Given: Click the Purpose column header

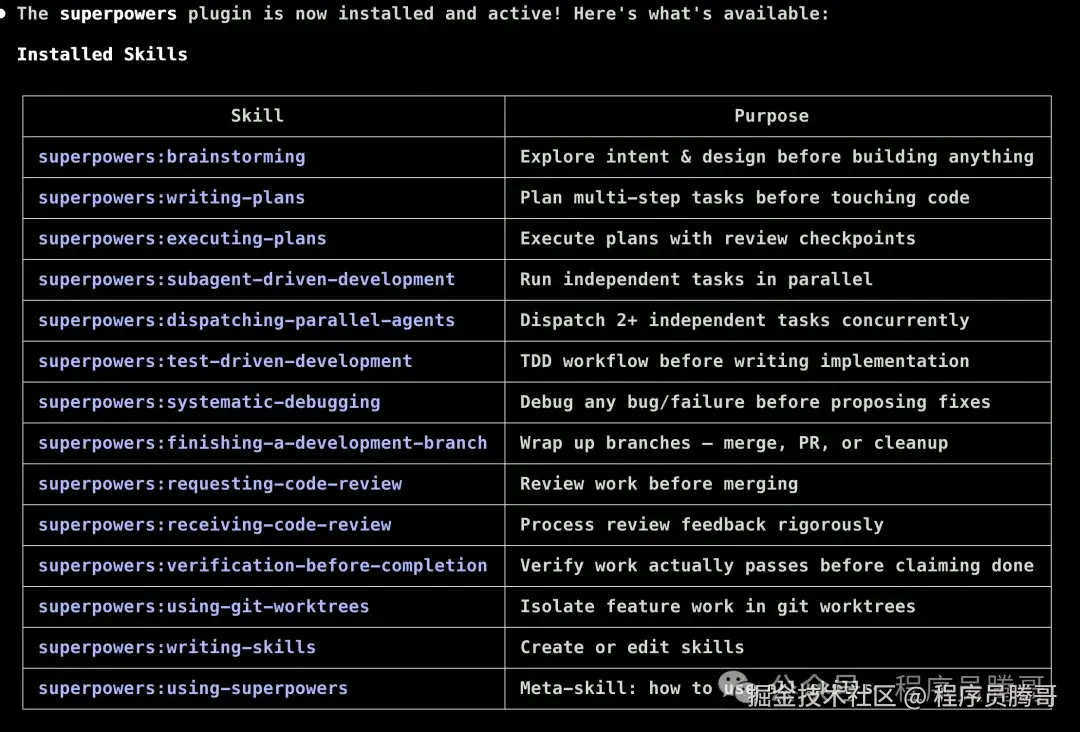Looking at the screenshot, I should [x=771, y=116].
